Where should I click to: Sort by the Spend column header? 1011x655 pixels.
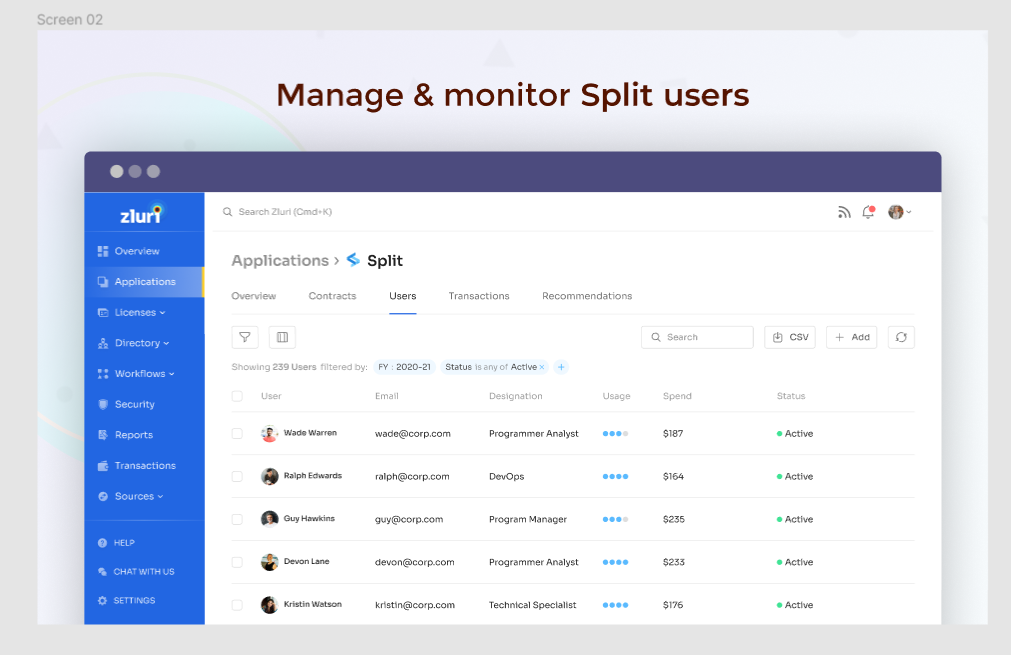click(677, 396)
